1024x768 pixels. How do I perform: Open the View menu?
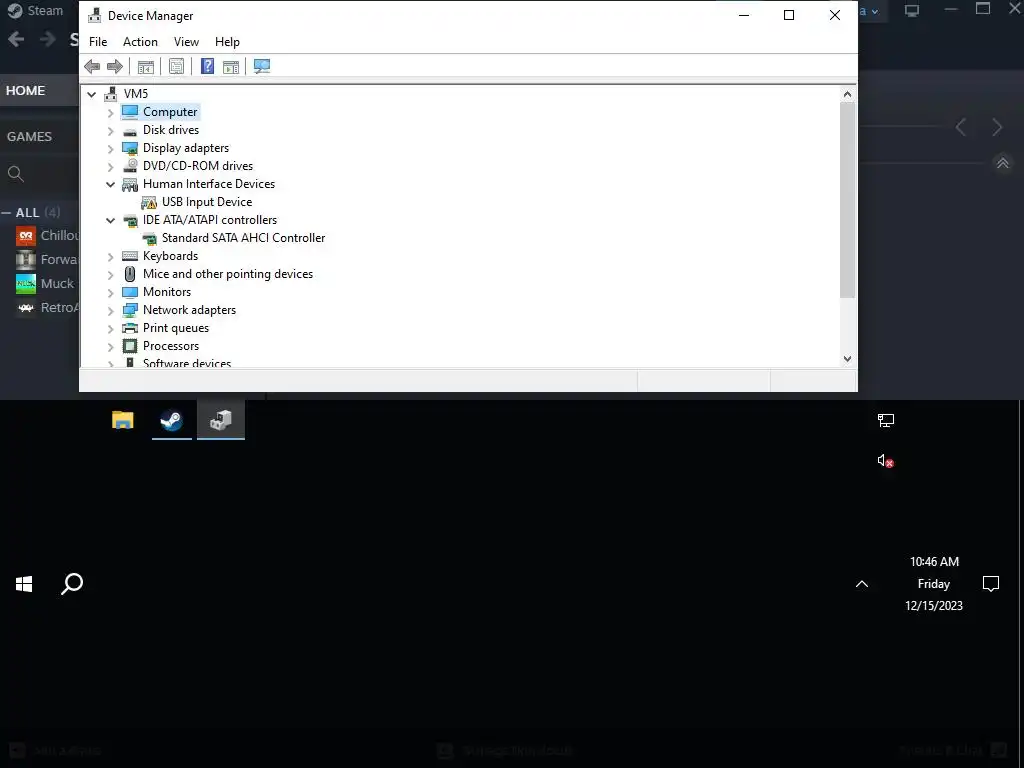(x=186, y=42)
